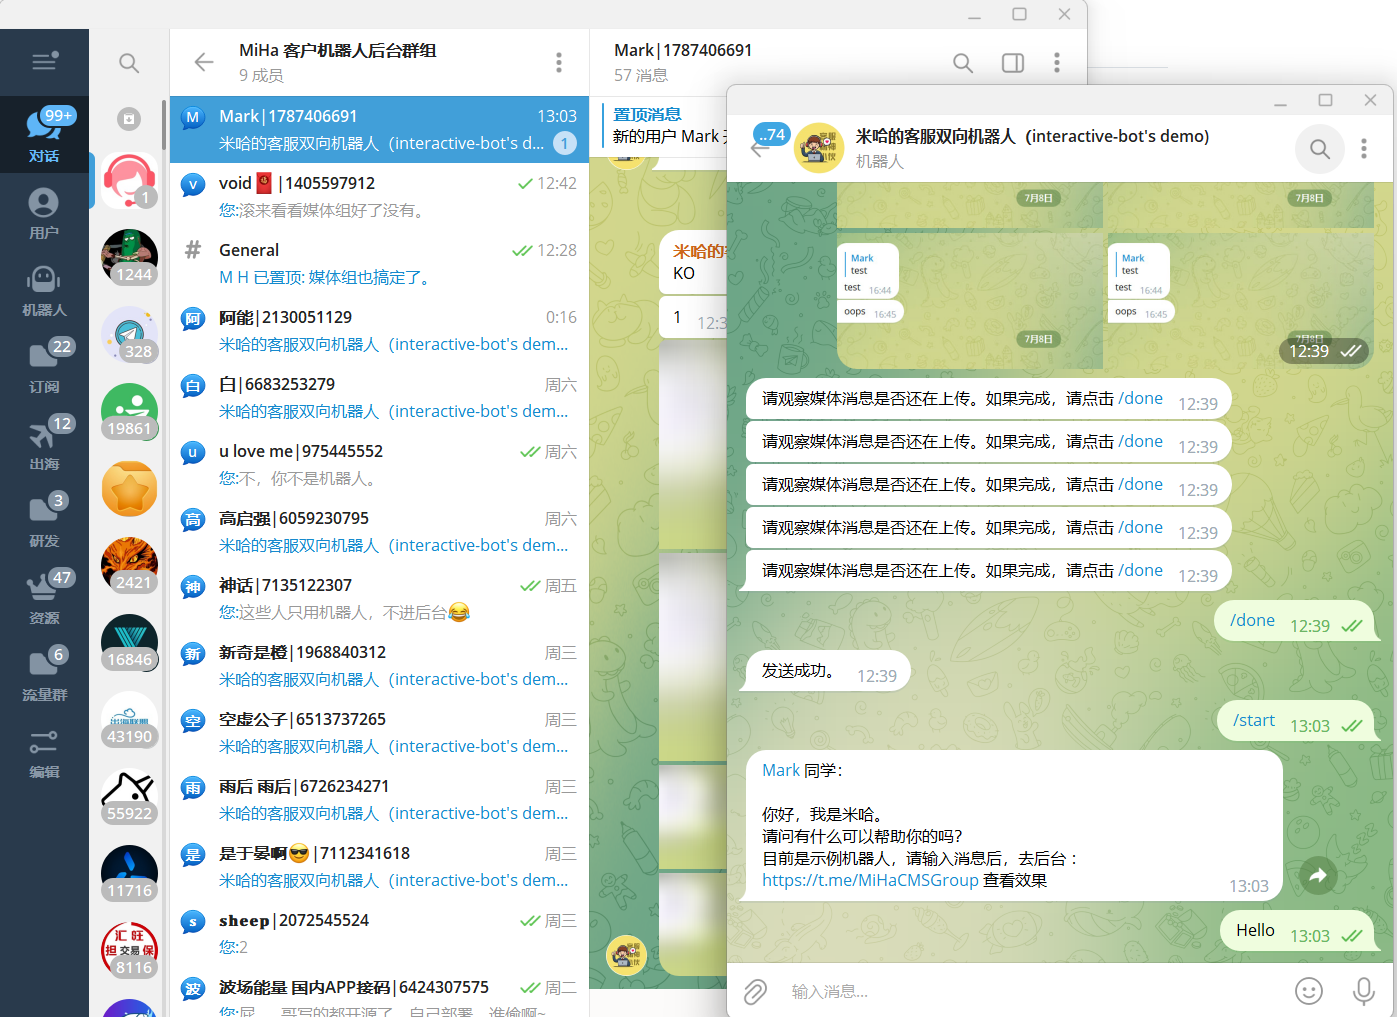
Task: Start voice recording with microphone icon
Action: coord(1364,991)
